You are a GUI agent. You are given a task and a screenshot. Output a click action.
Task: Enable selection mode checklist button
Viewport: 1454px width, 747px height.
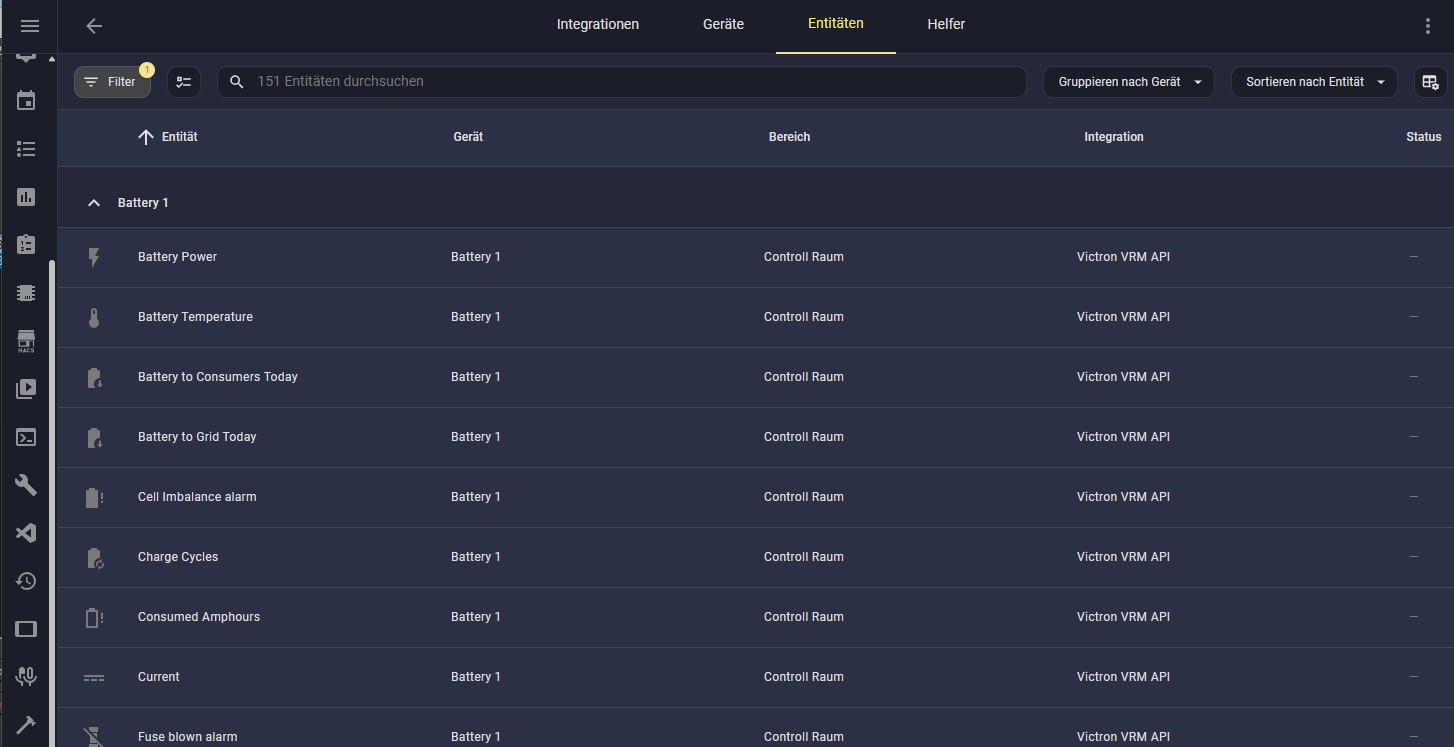183,82
